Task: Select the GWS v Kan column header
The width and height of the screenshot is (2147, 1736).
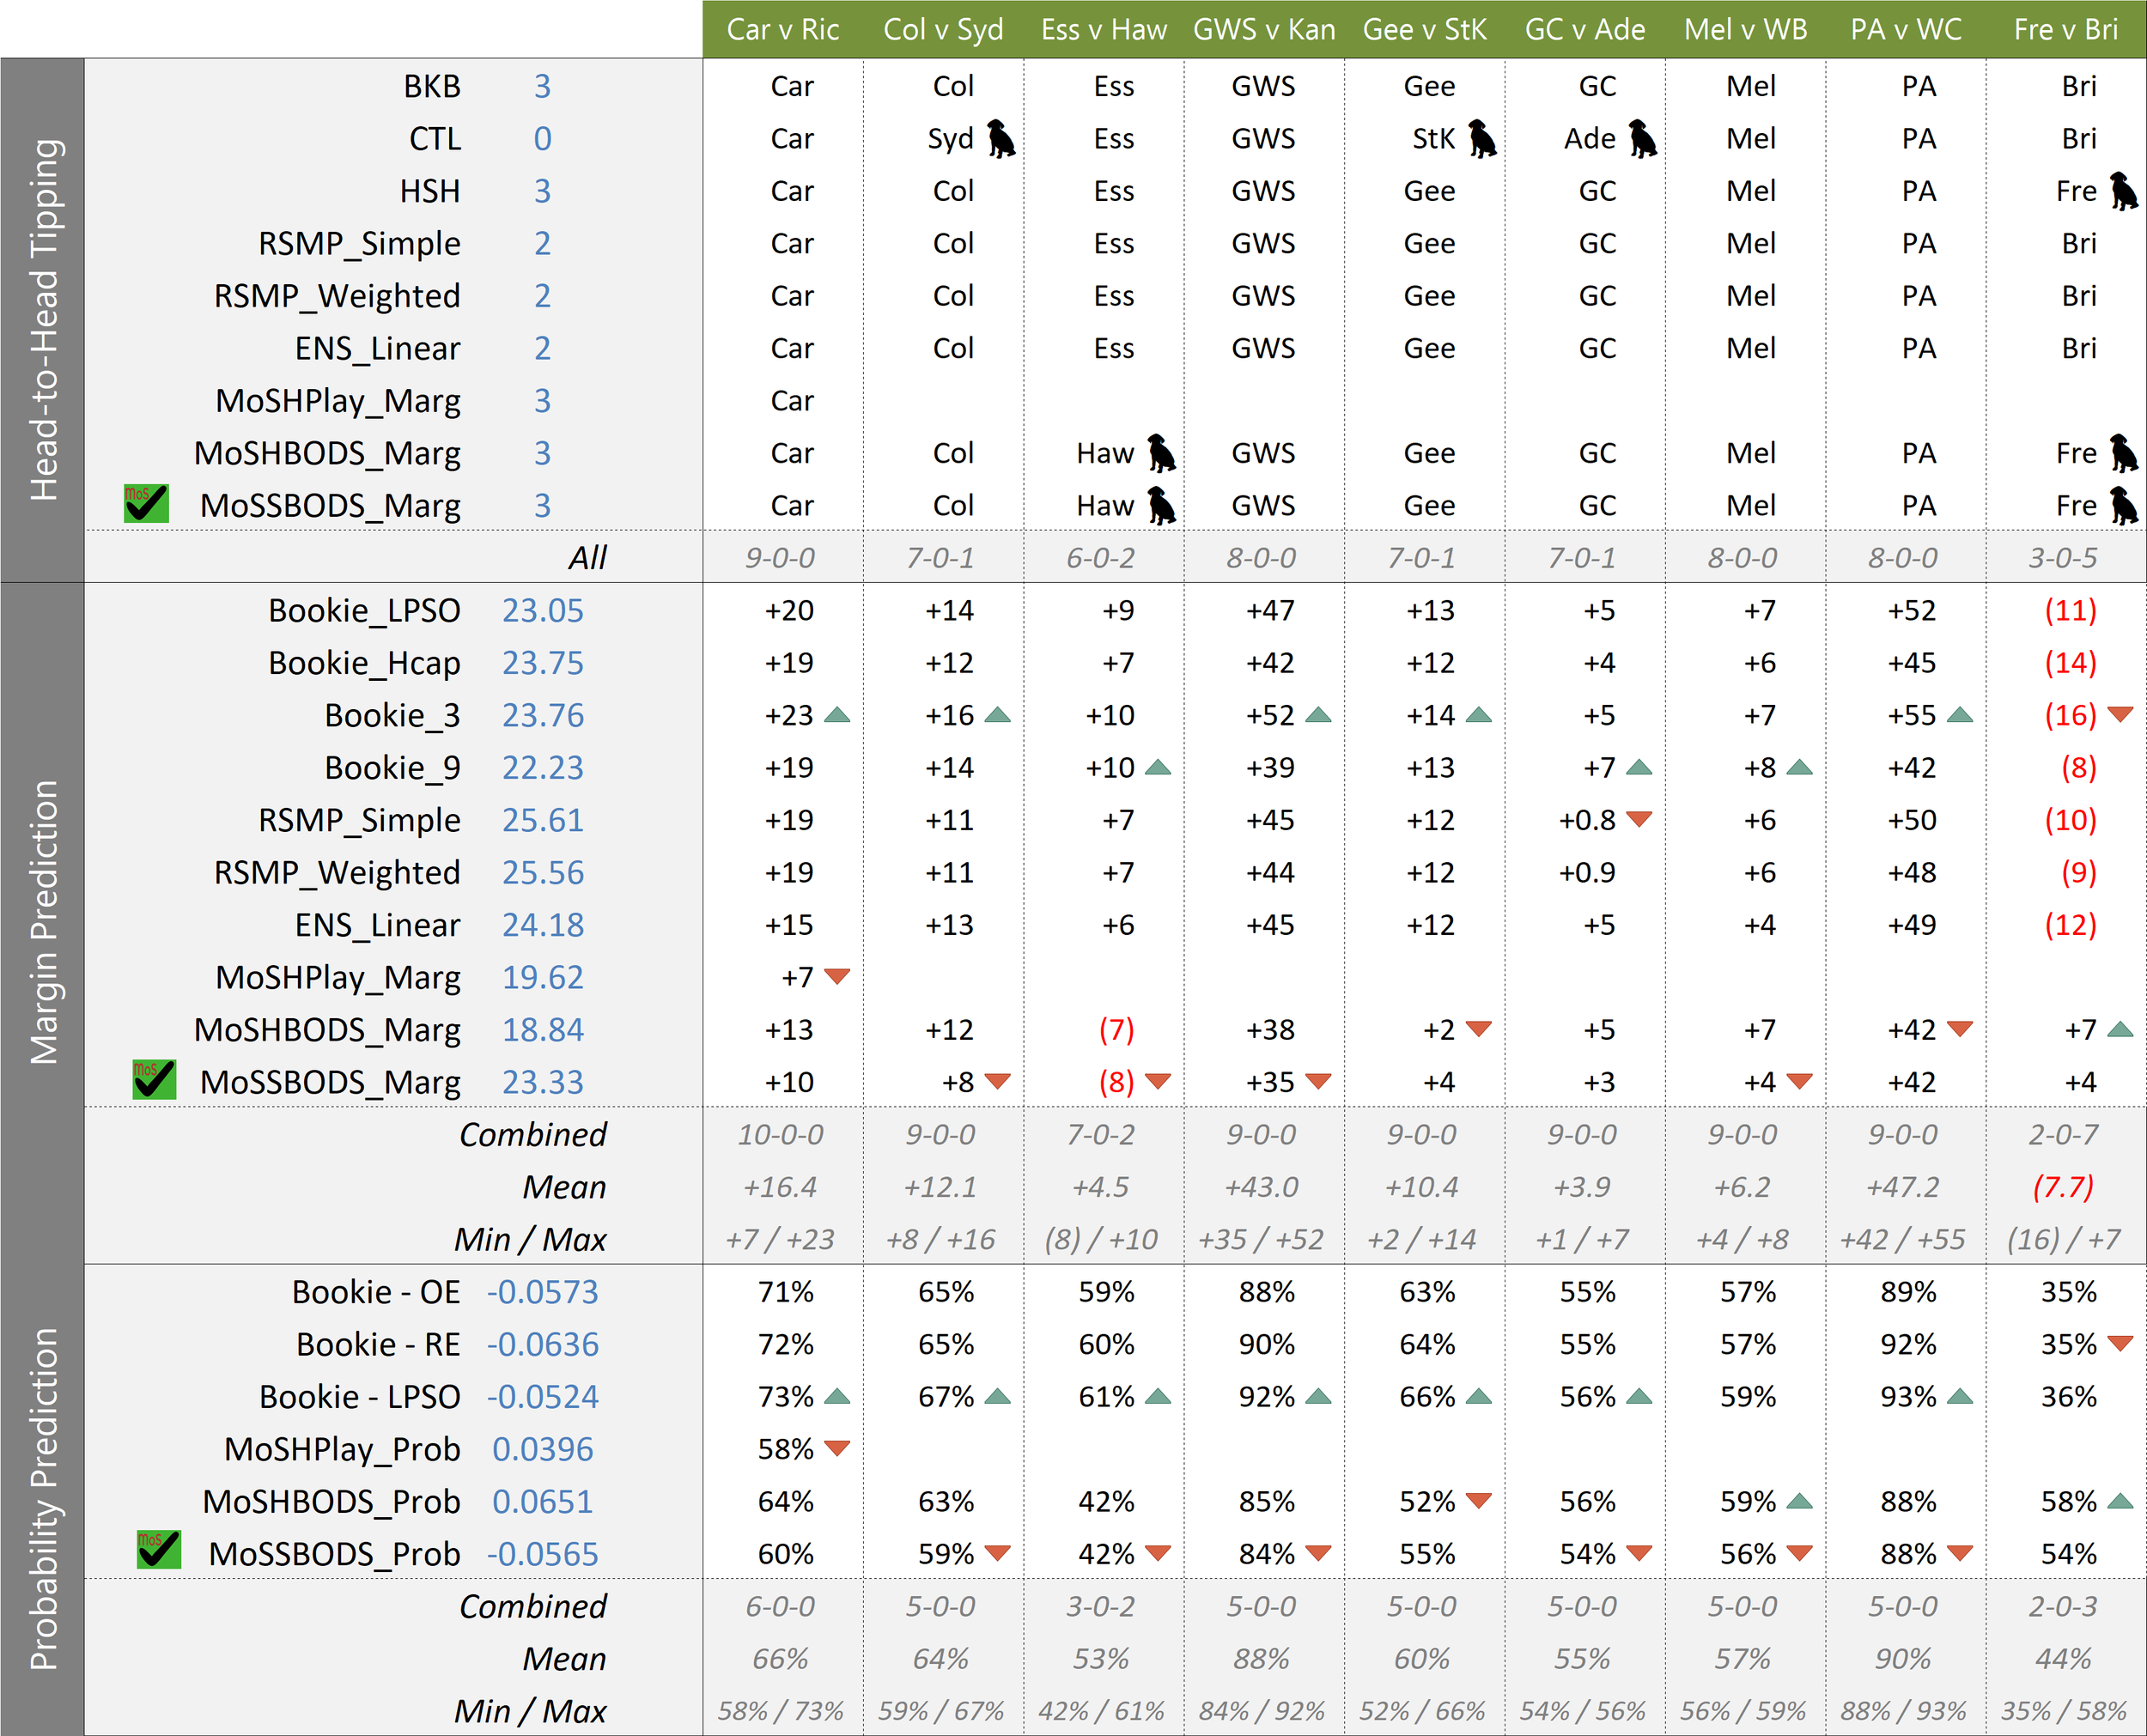Action: (x=1264, y=30)
